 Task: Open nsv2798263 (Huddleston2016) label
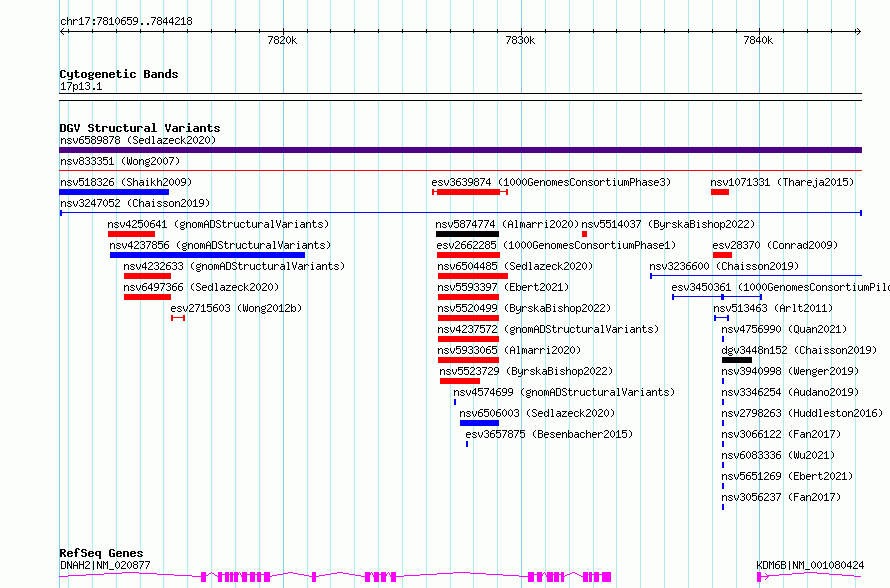(x=802, y=413)
